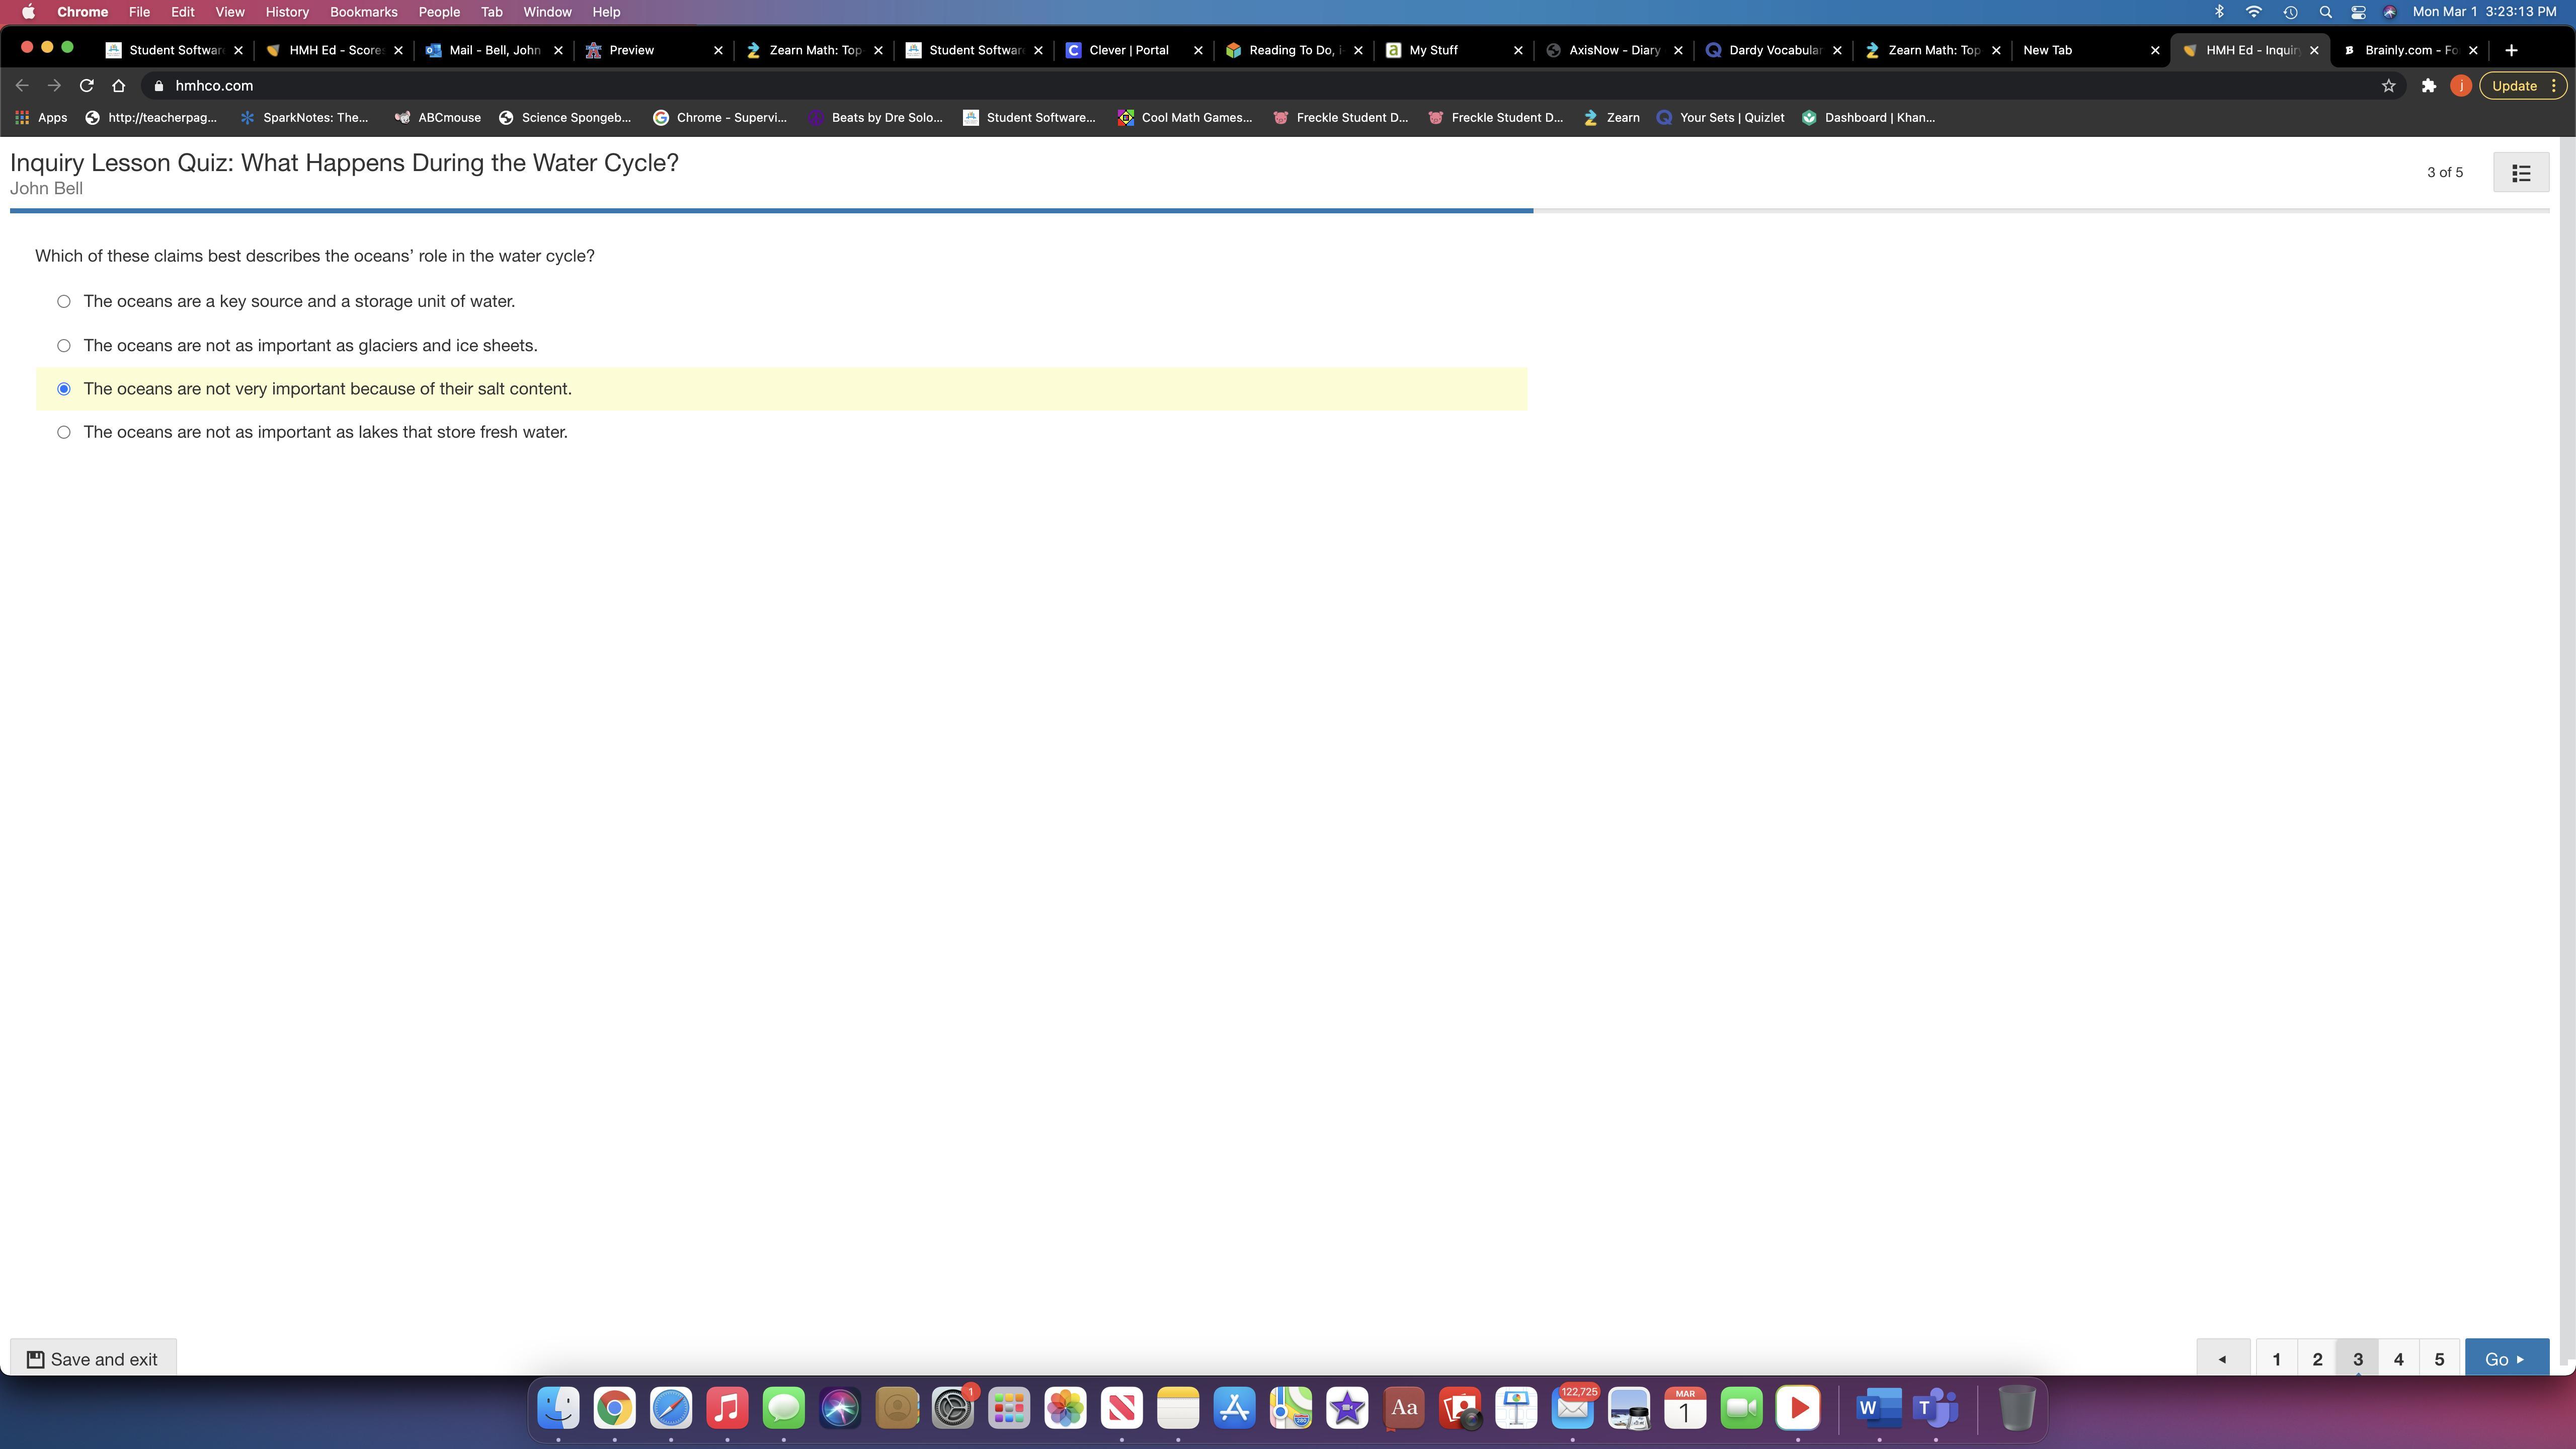
Task: Click the Save and exit button
Action: (93, 1359)
